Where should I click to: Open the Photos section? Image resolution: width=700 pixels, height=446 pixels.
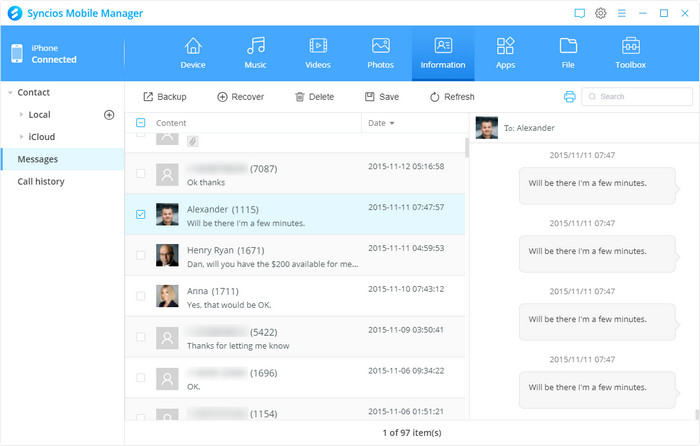click(380, 53)
